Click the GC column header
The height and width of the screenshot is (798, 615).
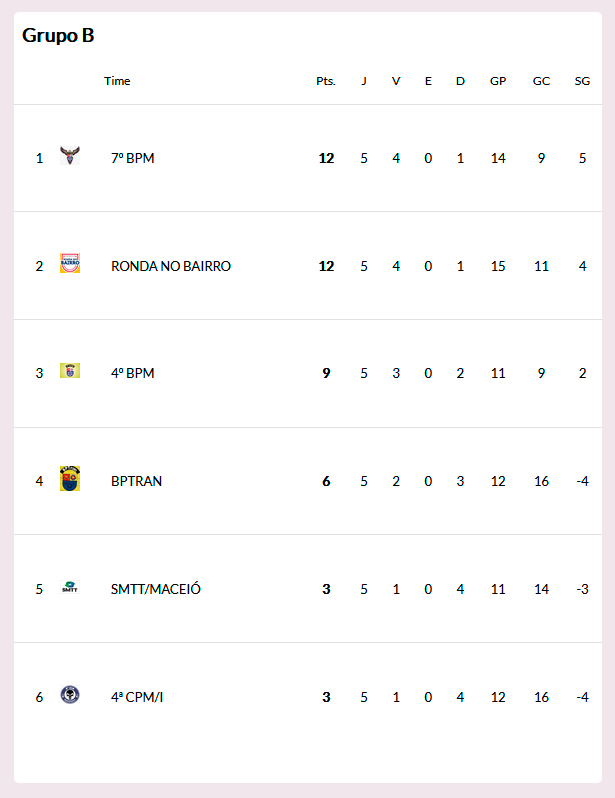pos(541,81)
